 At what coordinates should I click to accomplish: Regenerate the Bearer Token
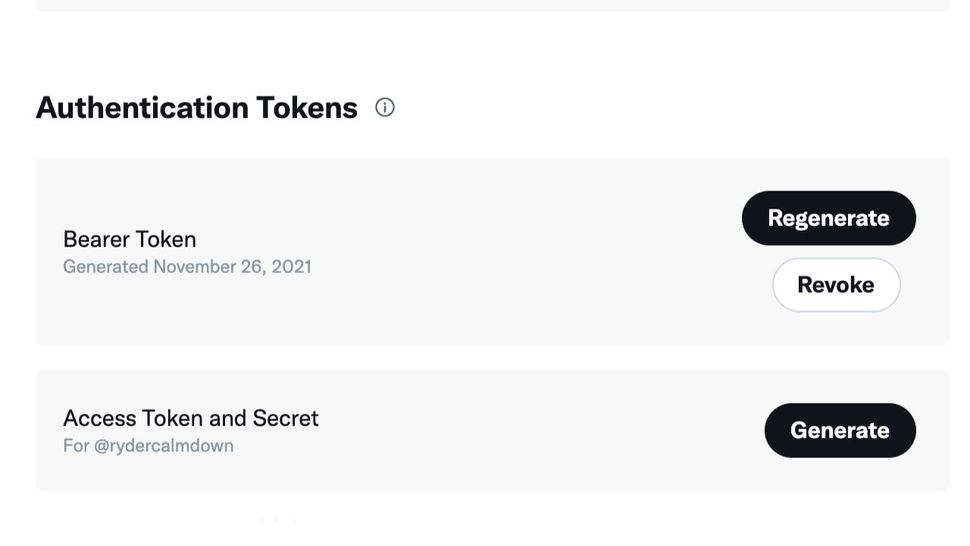828,218
